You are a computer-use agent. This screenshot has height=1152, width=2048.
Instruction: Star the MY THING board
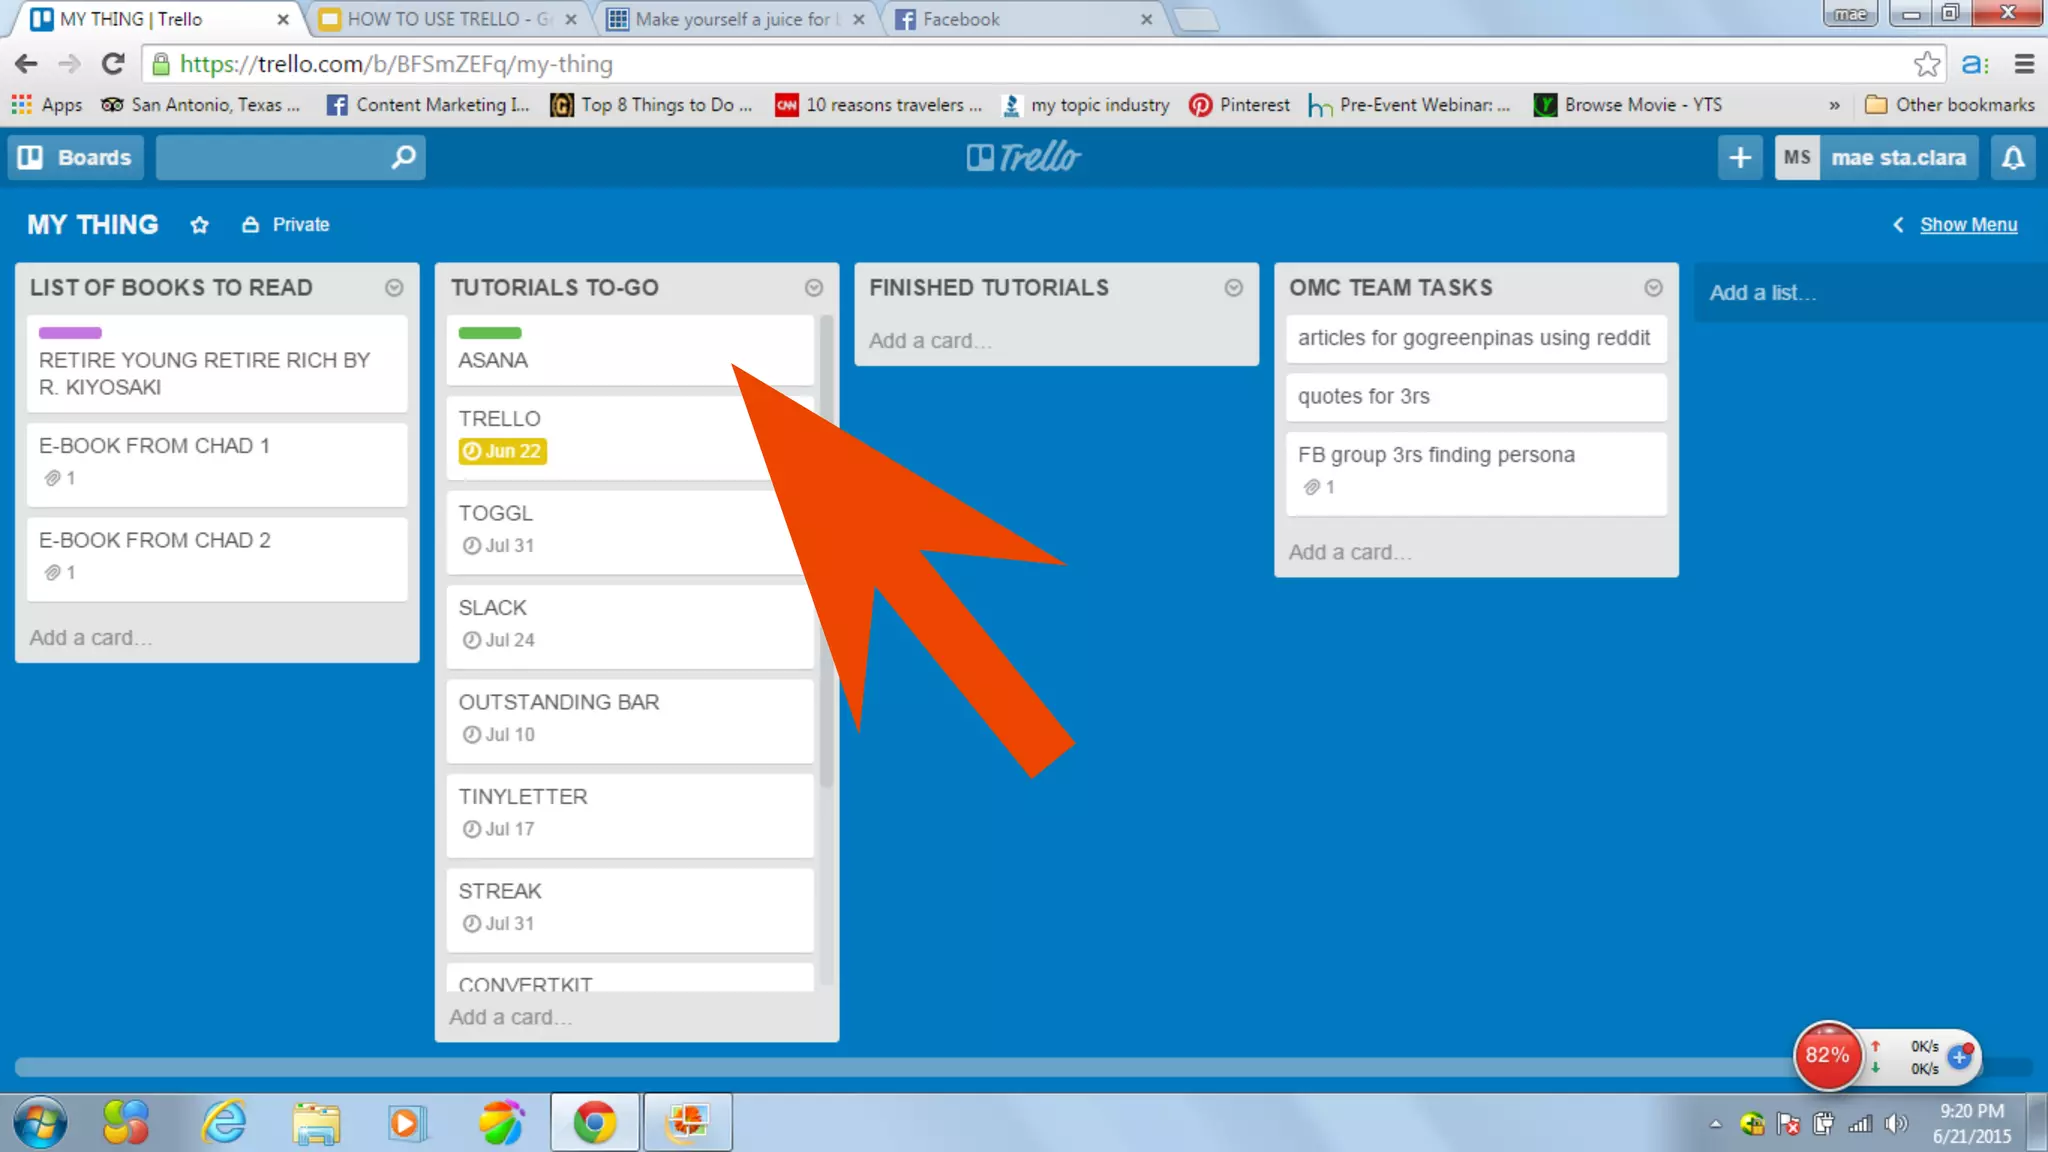tap(199, 225)
